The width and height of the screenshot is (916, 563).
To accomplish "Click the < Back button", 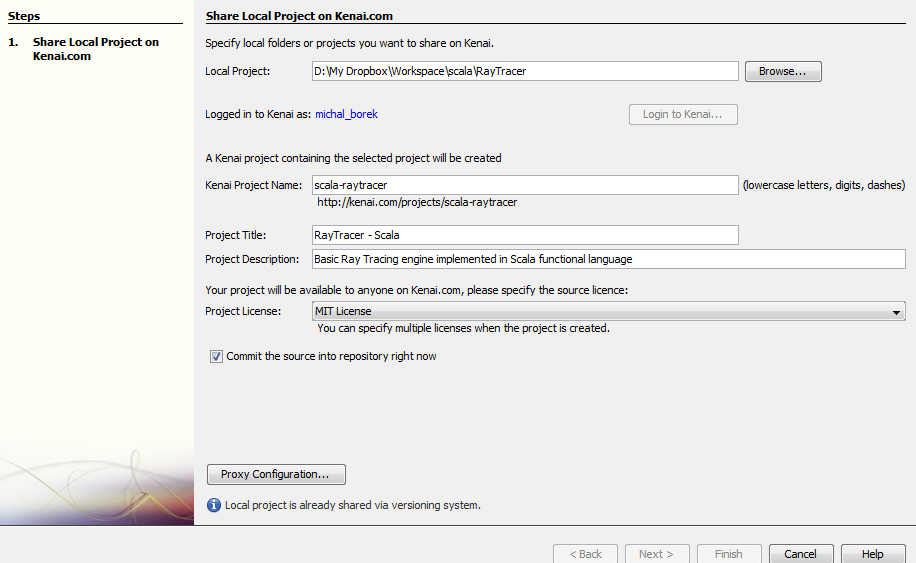I will click(x=585, y=554).
